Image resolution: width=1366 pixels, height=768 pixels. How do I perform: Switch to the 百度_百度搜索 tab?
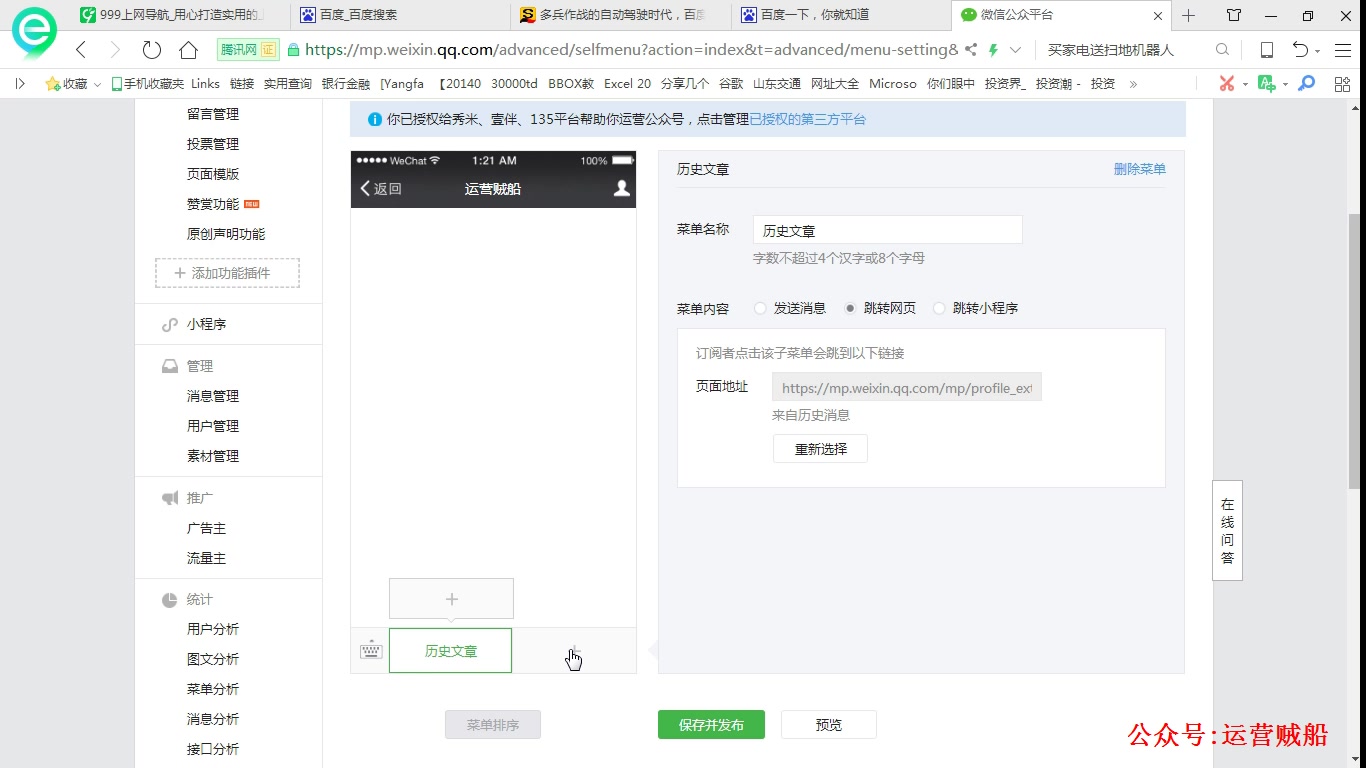tap(400, 15)
